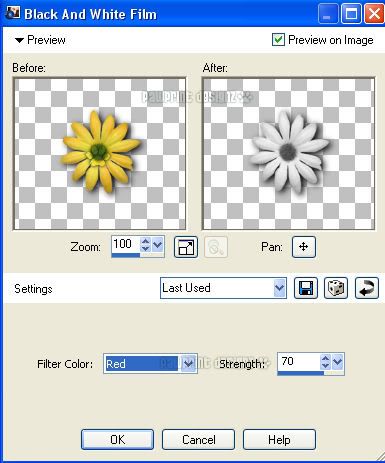Viewport: 385px width, 463px height.
Task: Click inside the Zoom value field
Action: (126, 244)
